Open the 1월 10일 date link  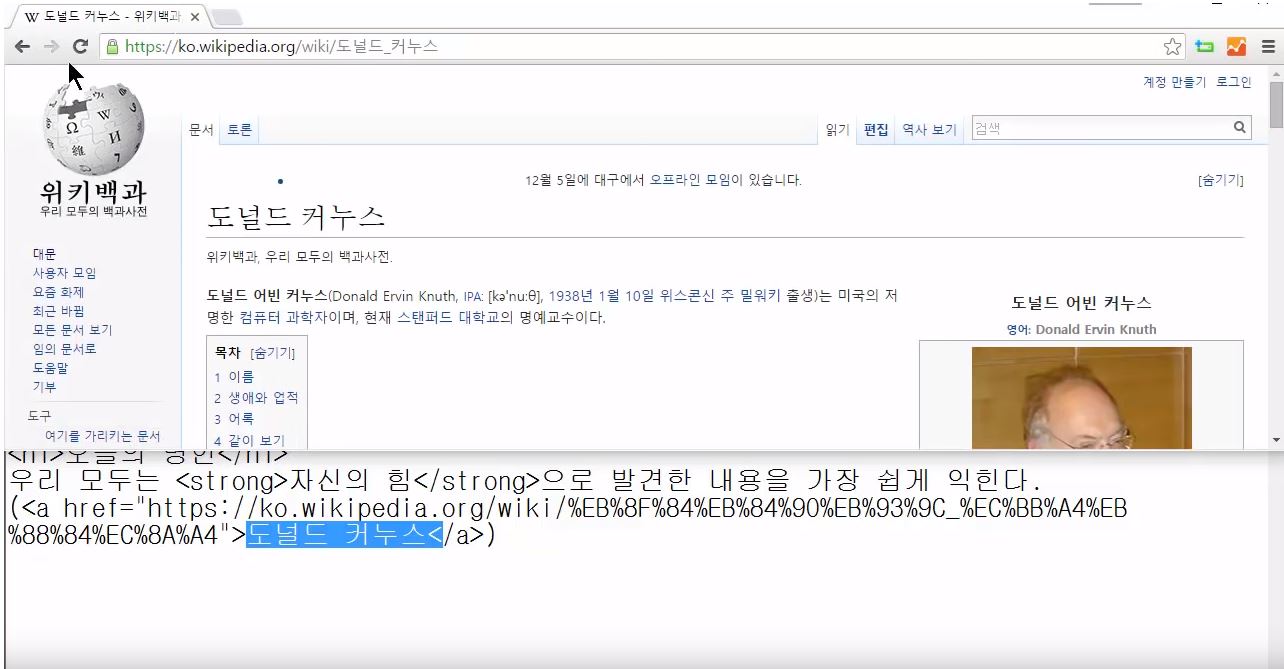[x=625, y=296]
